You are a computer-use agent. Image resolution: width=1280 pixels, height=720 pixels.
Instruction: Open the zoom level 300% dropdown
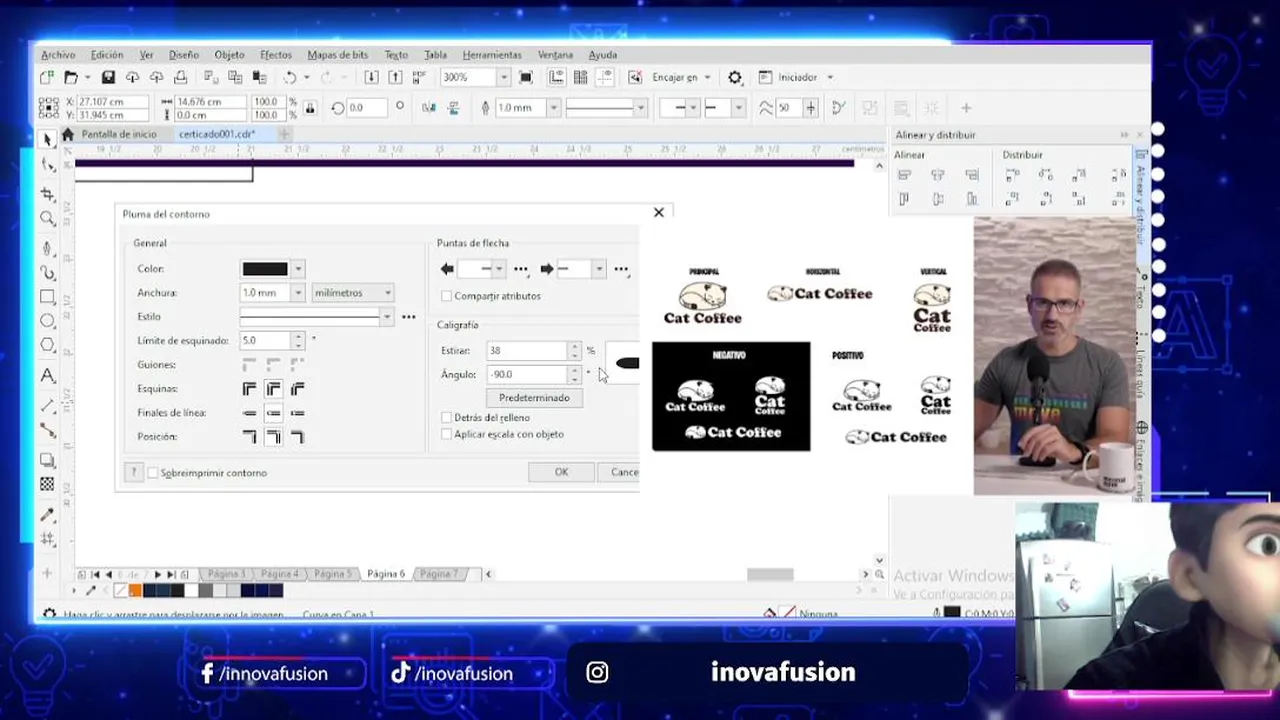[503, 77]
